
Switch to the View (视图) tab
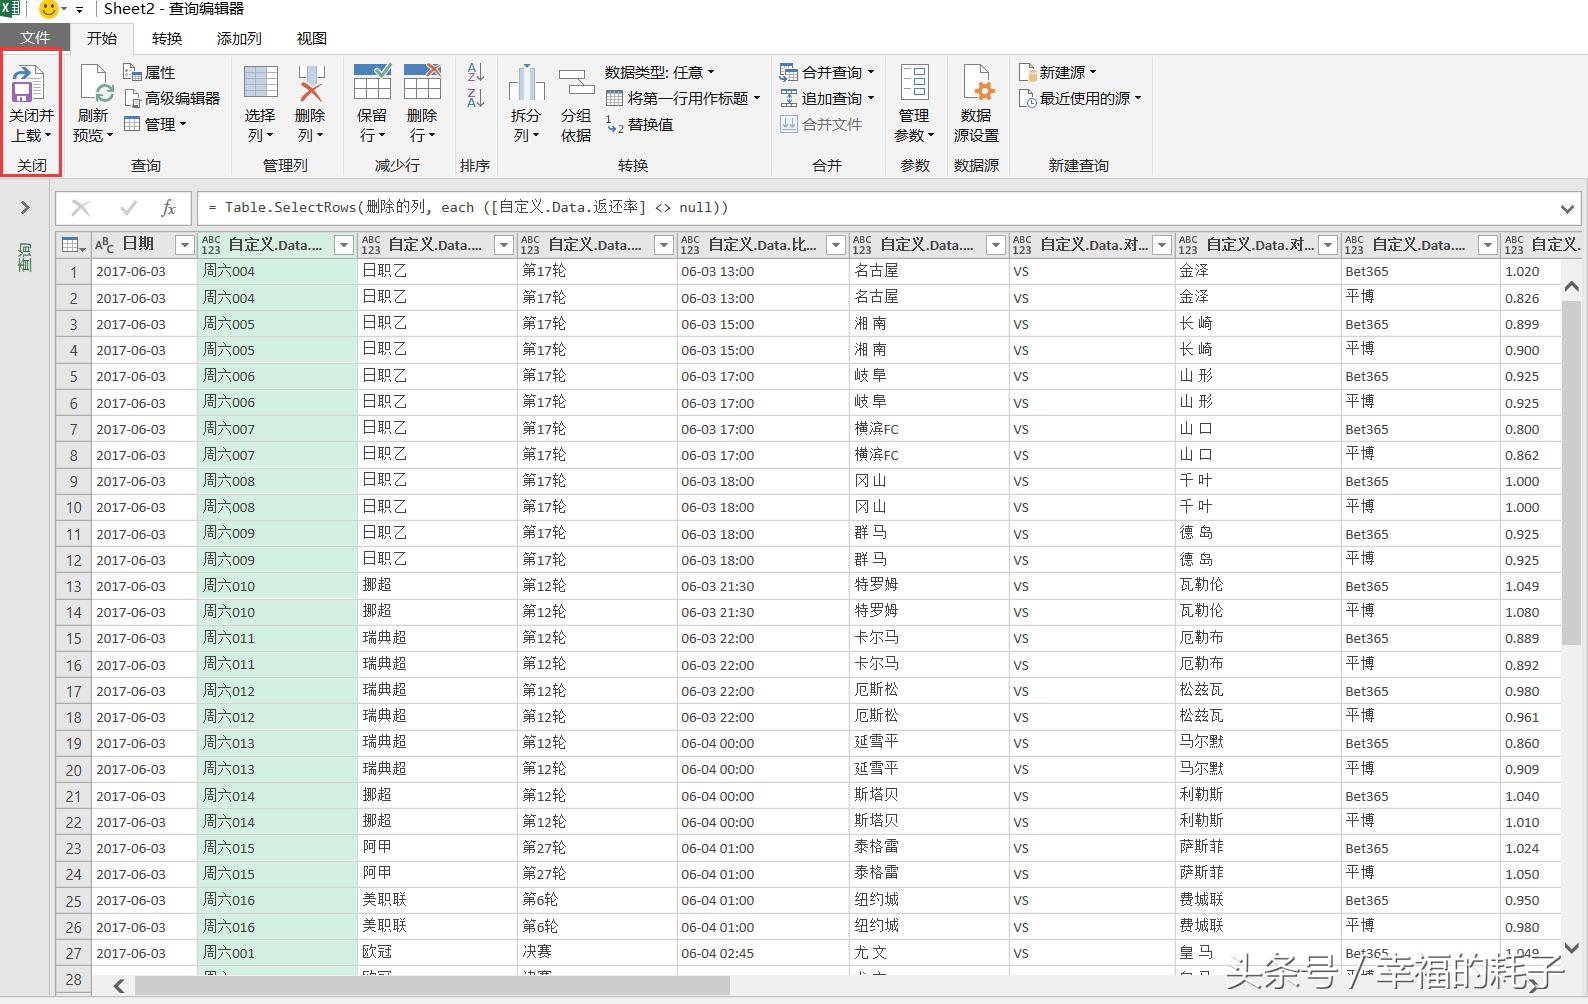tap(311, 38)
